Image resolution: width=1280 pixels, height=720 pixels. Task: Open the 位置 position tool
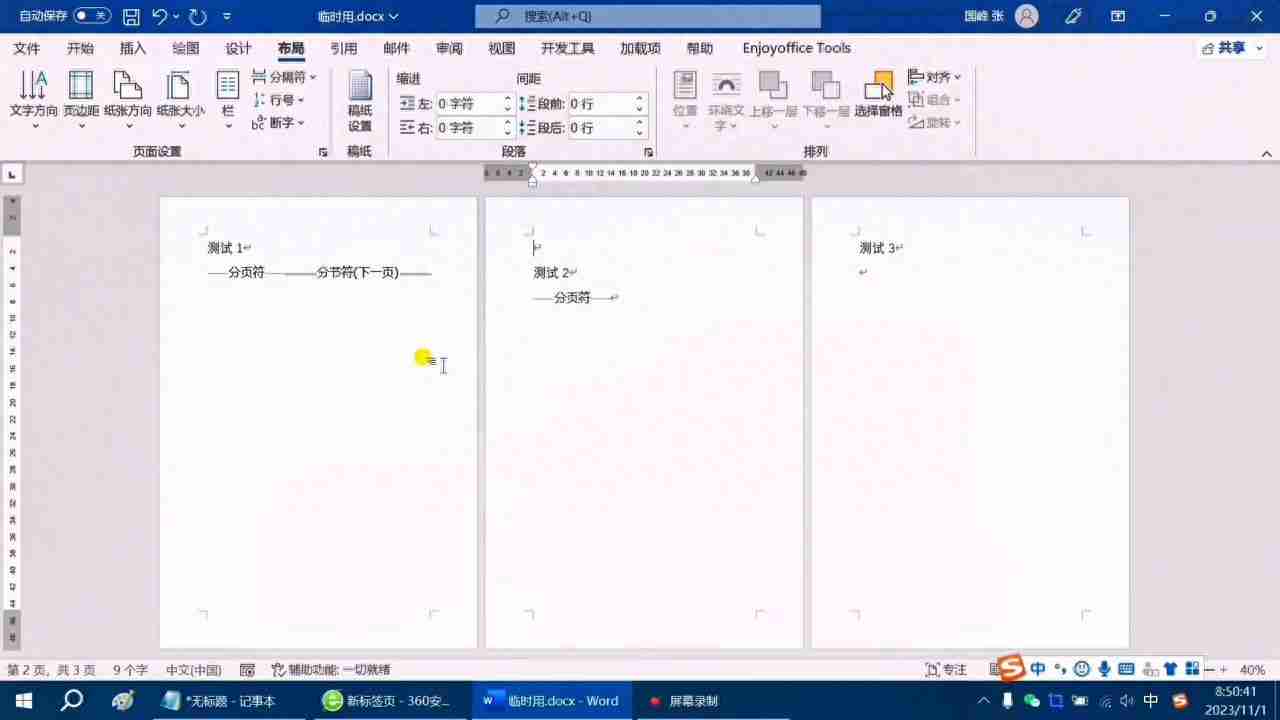point(685,100)
